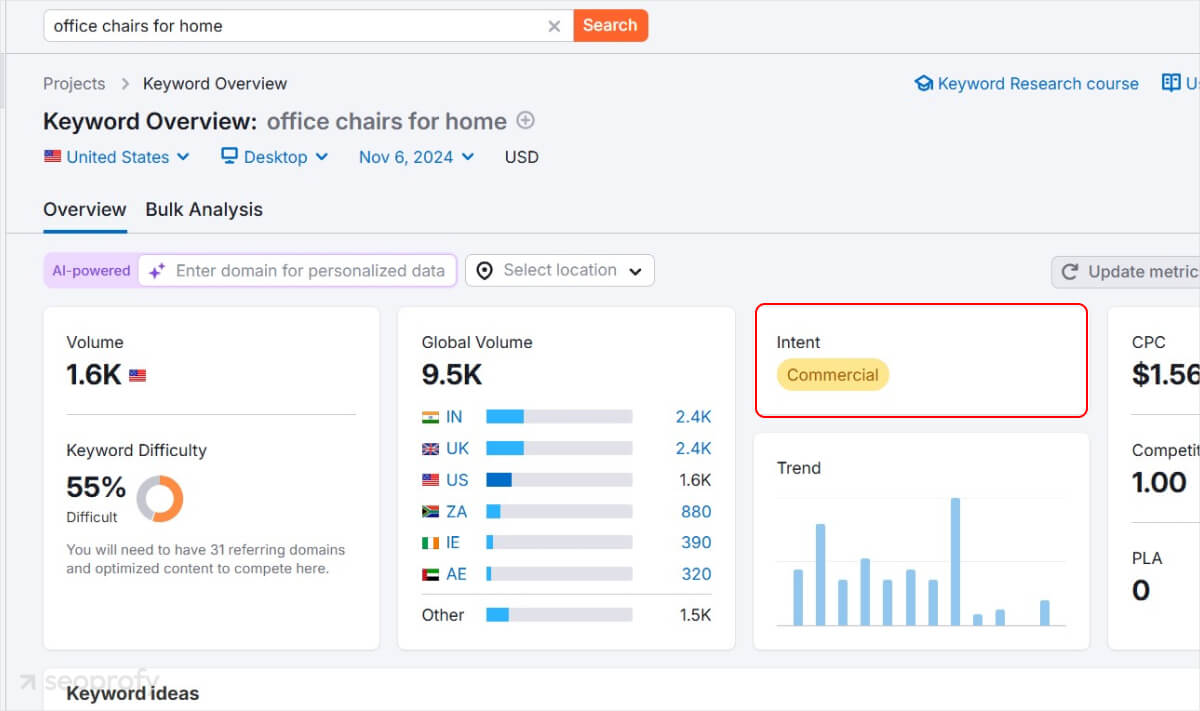1200x711 pixels.
Task: Add keyword using plus circle icon
Action: coord(526,121)
